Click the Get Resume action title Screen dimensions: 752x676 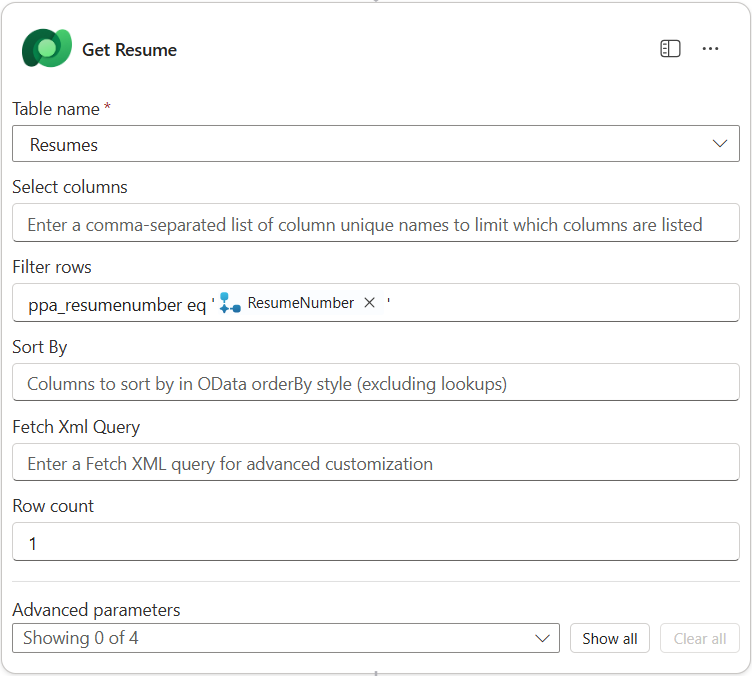point(129,50)
